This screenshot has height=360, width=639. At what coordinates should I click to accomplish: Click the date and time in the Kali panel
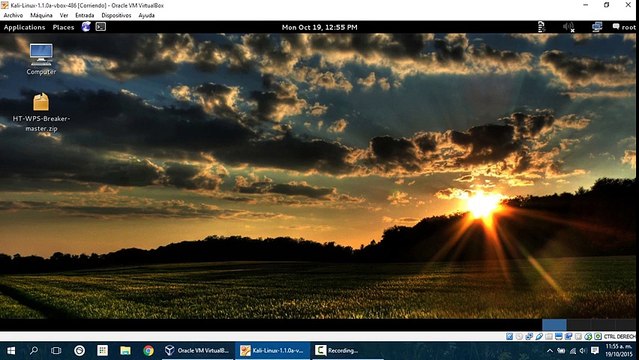[x=320, y=27]
